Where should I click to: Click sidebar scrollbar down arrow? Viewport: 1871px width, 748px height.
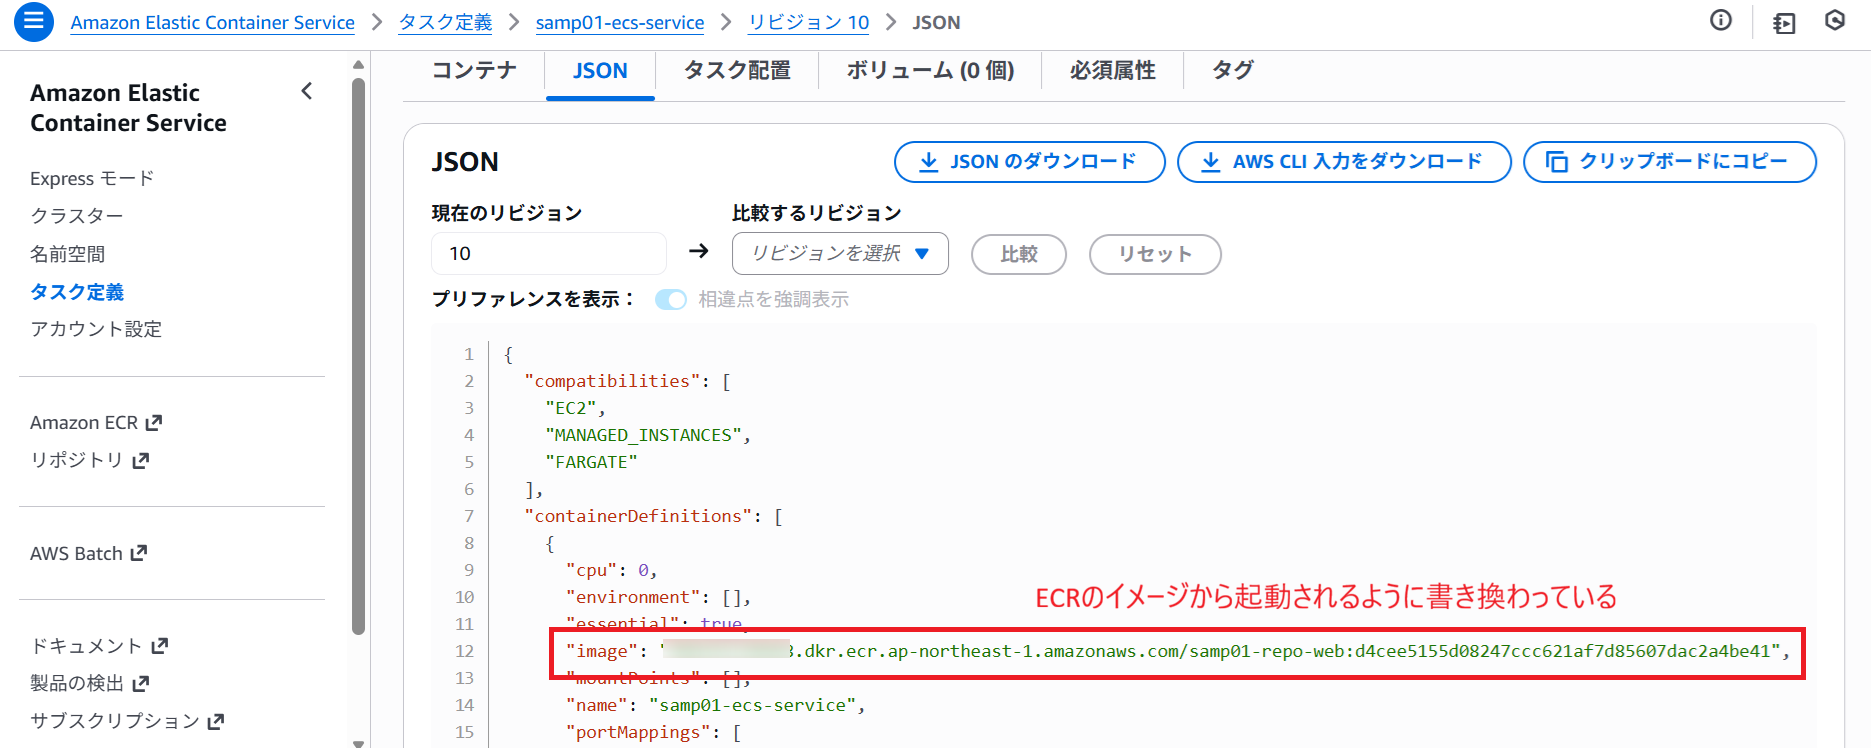tap(358, 743)
